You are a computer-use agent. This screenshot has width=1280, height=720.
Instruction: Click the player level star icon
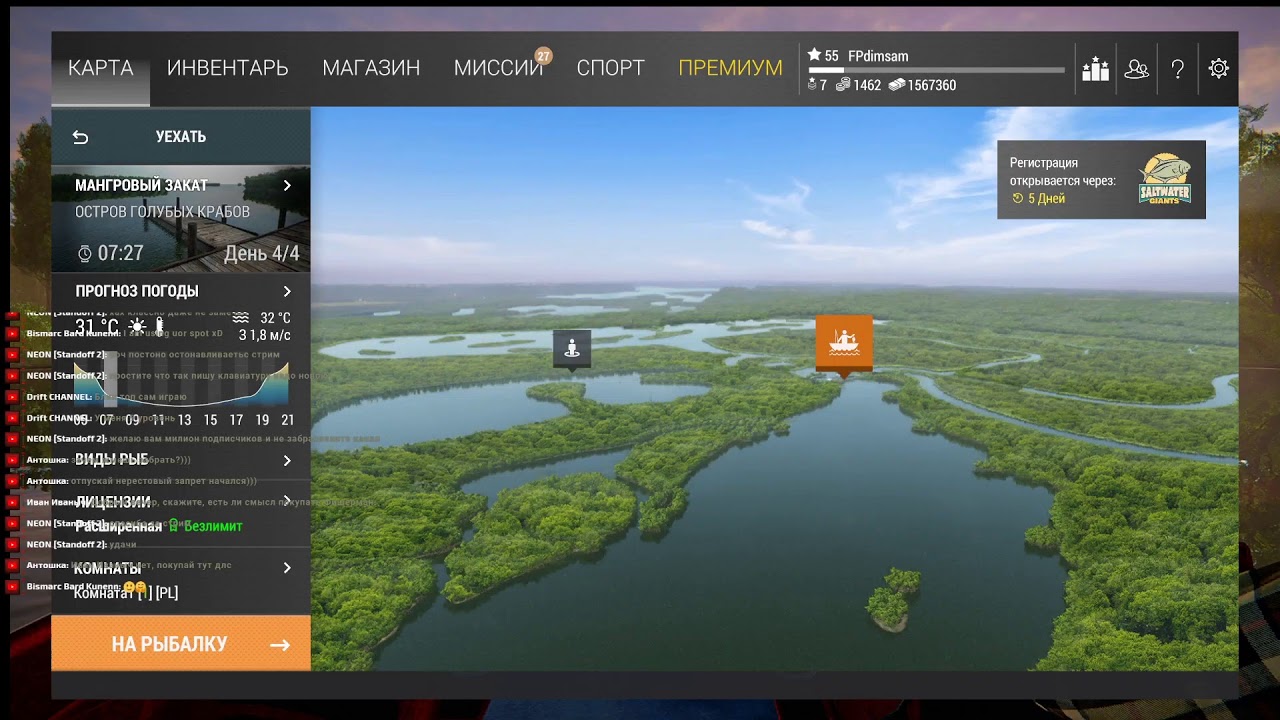click(814, 56)
